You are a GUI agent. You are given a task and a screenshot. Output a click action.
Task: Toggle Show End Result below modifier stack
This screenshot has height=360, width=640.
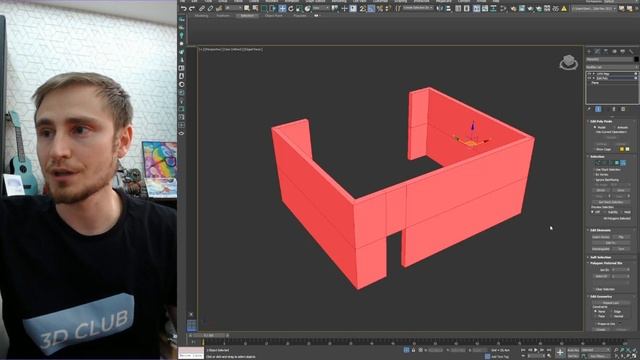[x=598, y=109]
